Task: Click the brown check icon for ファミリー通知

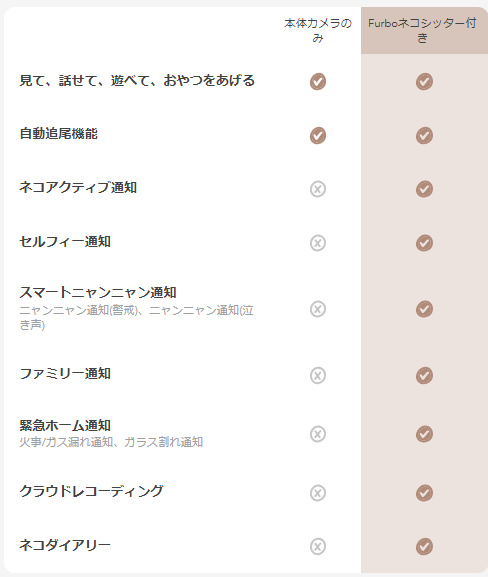Action: coord(424,375)
